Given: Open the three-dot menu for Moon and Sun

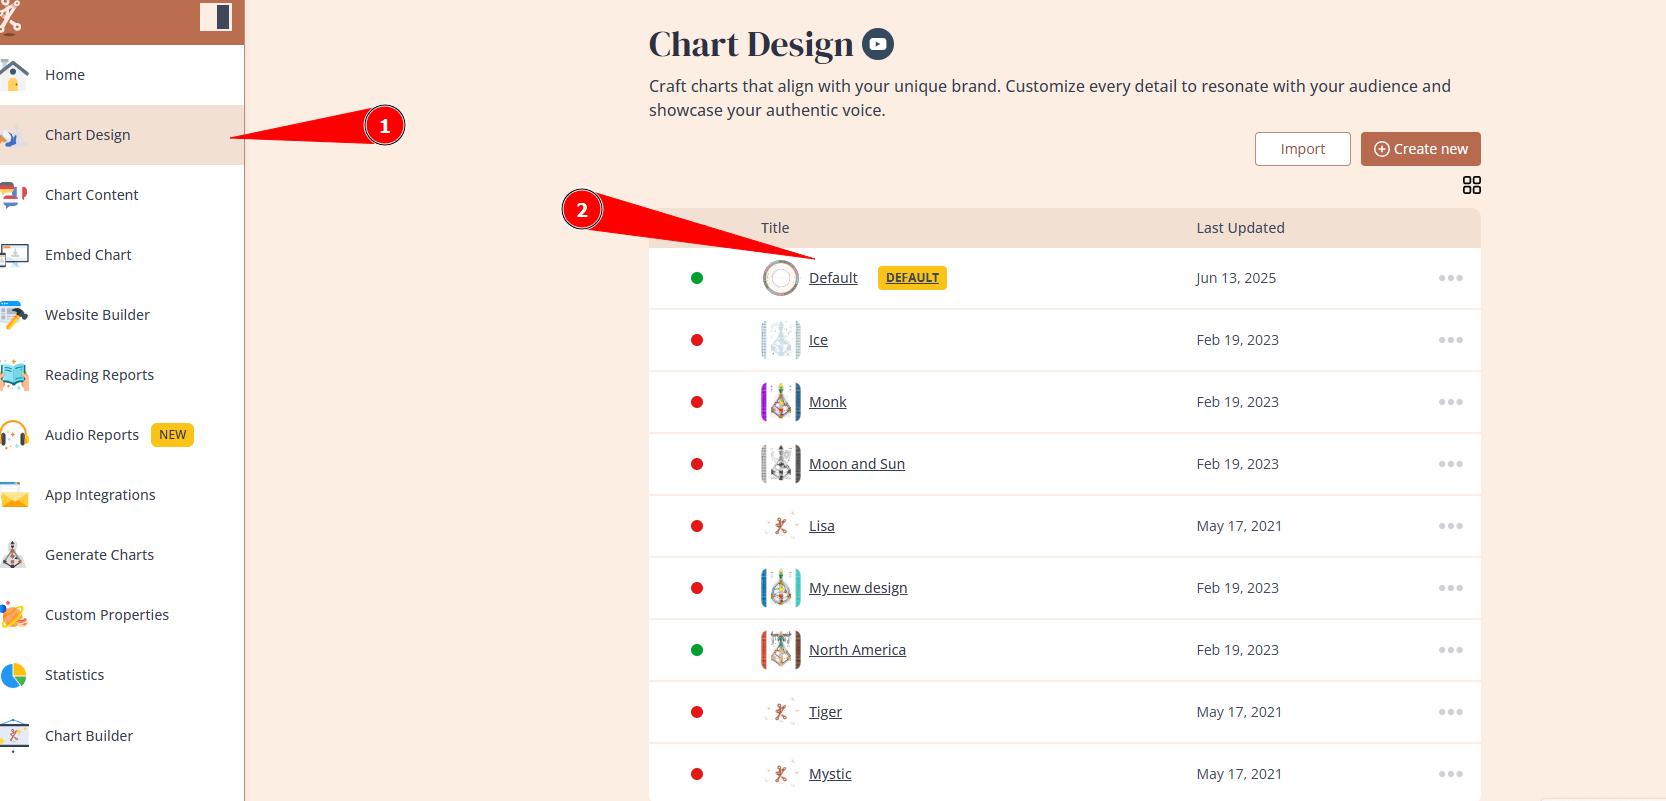Looking at the screenshot, I should point(1450,464).
